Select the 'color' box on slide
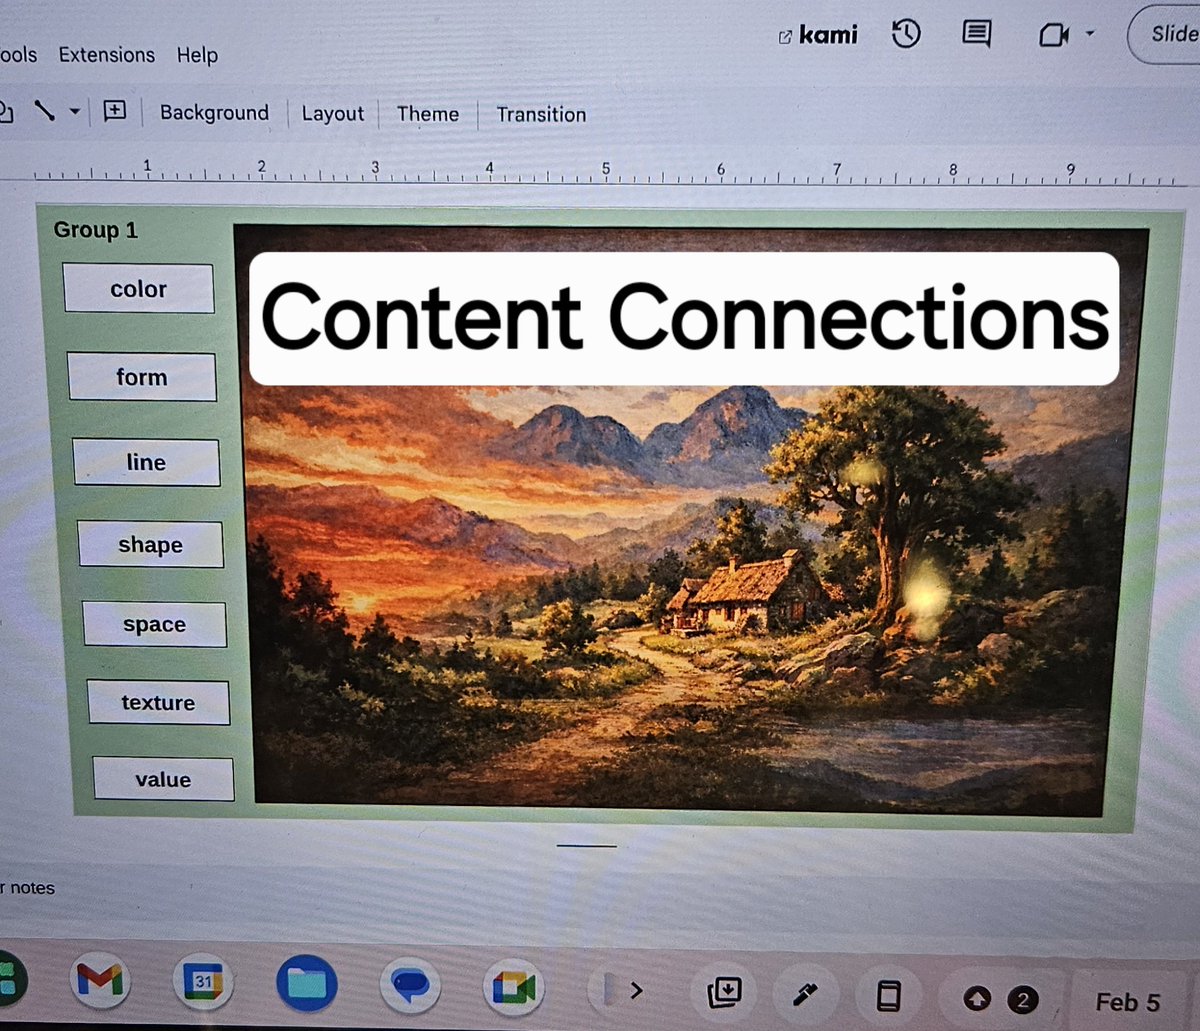 point(138,289)
